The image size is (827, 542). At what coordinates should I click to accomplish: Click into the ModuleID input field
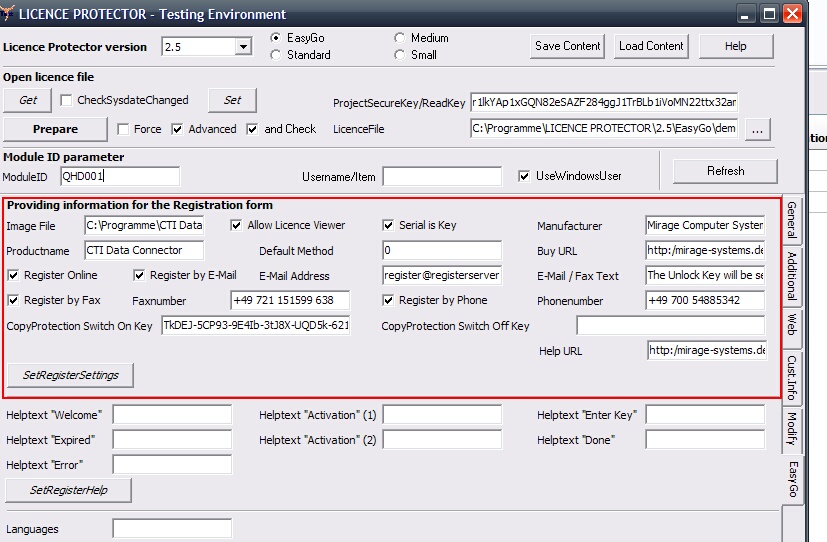tap(119, 176)
